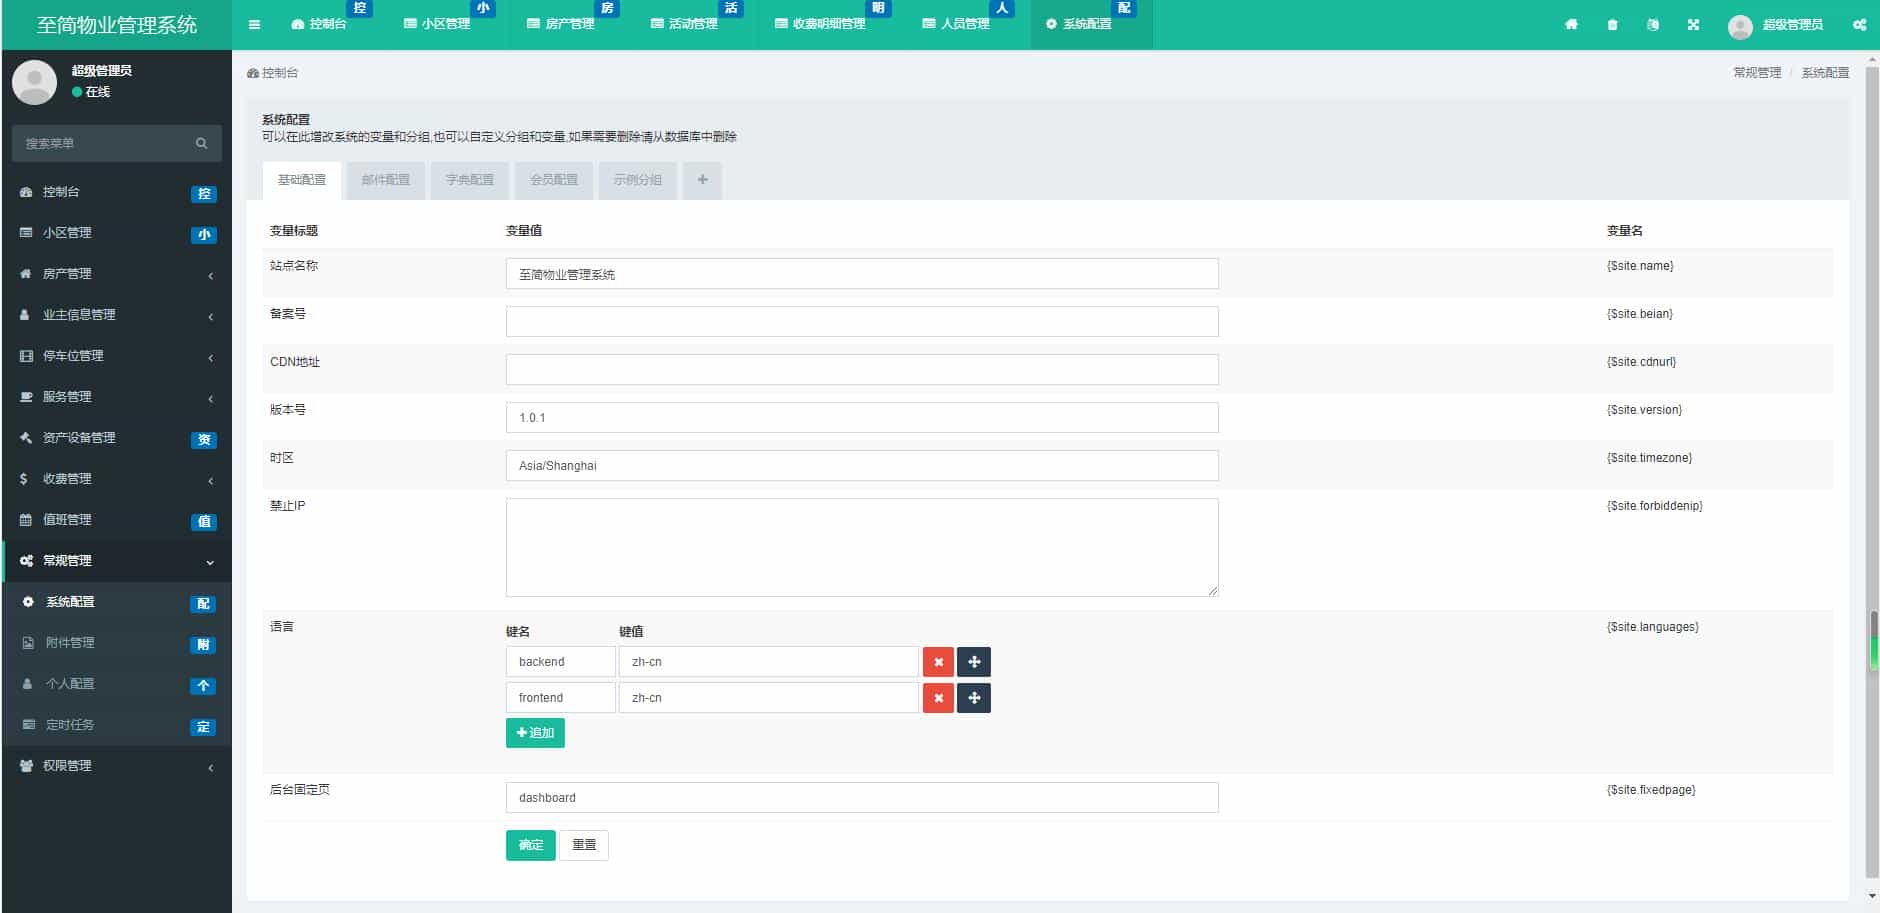Click the 站点名称 input field
Screen dimensions: 1880x913
862,273
